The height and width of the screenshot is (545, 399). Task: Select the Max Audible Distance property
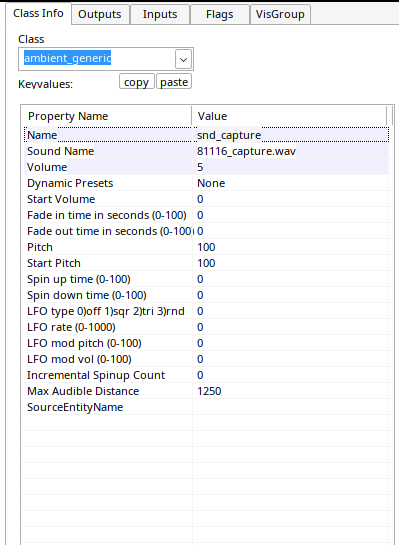[109, 391]
